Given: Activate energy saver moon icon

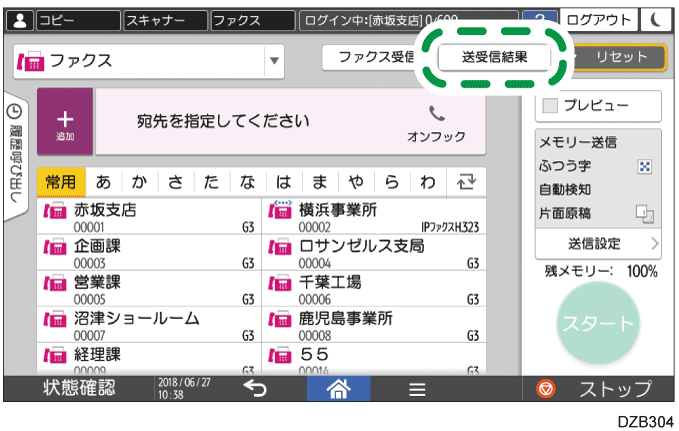Looking at the screenshot, I should (x=657, y=20).
